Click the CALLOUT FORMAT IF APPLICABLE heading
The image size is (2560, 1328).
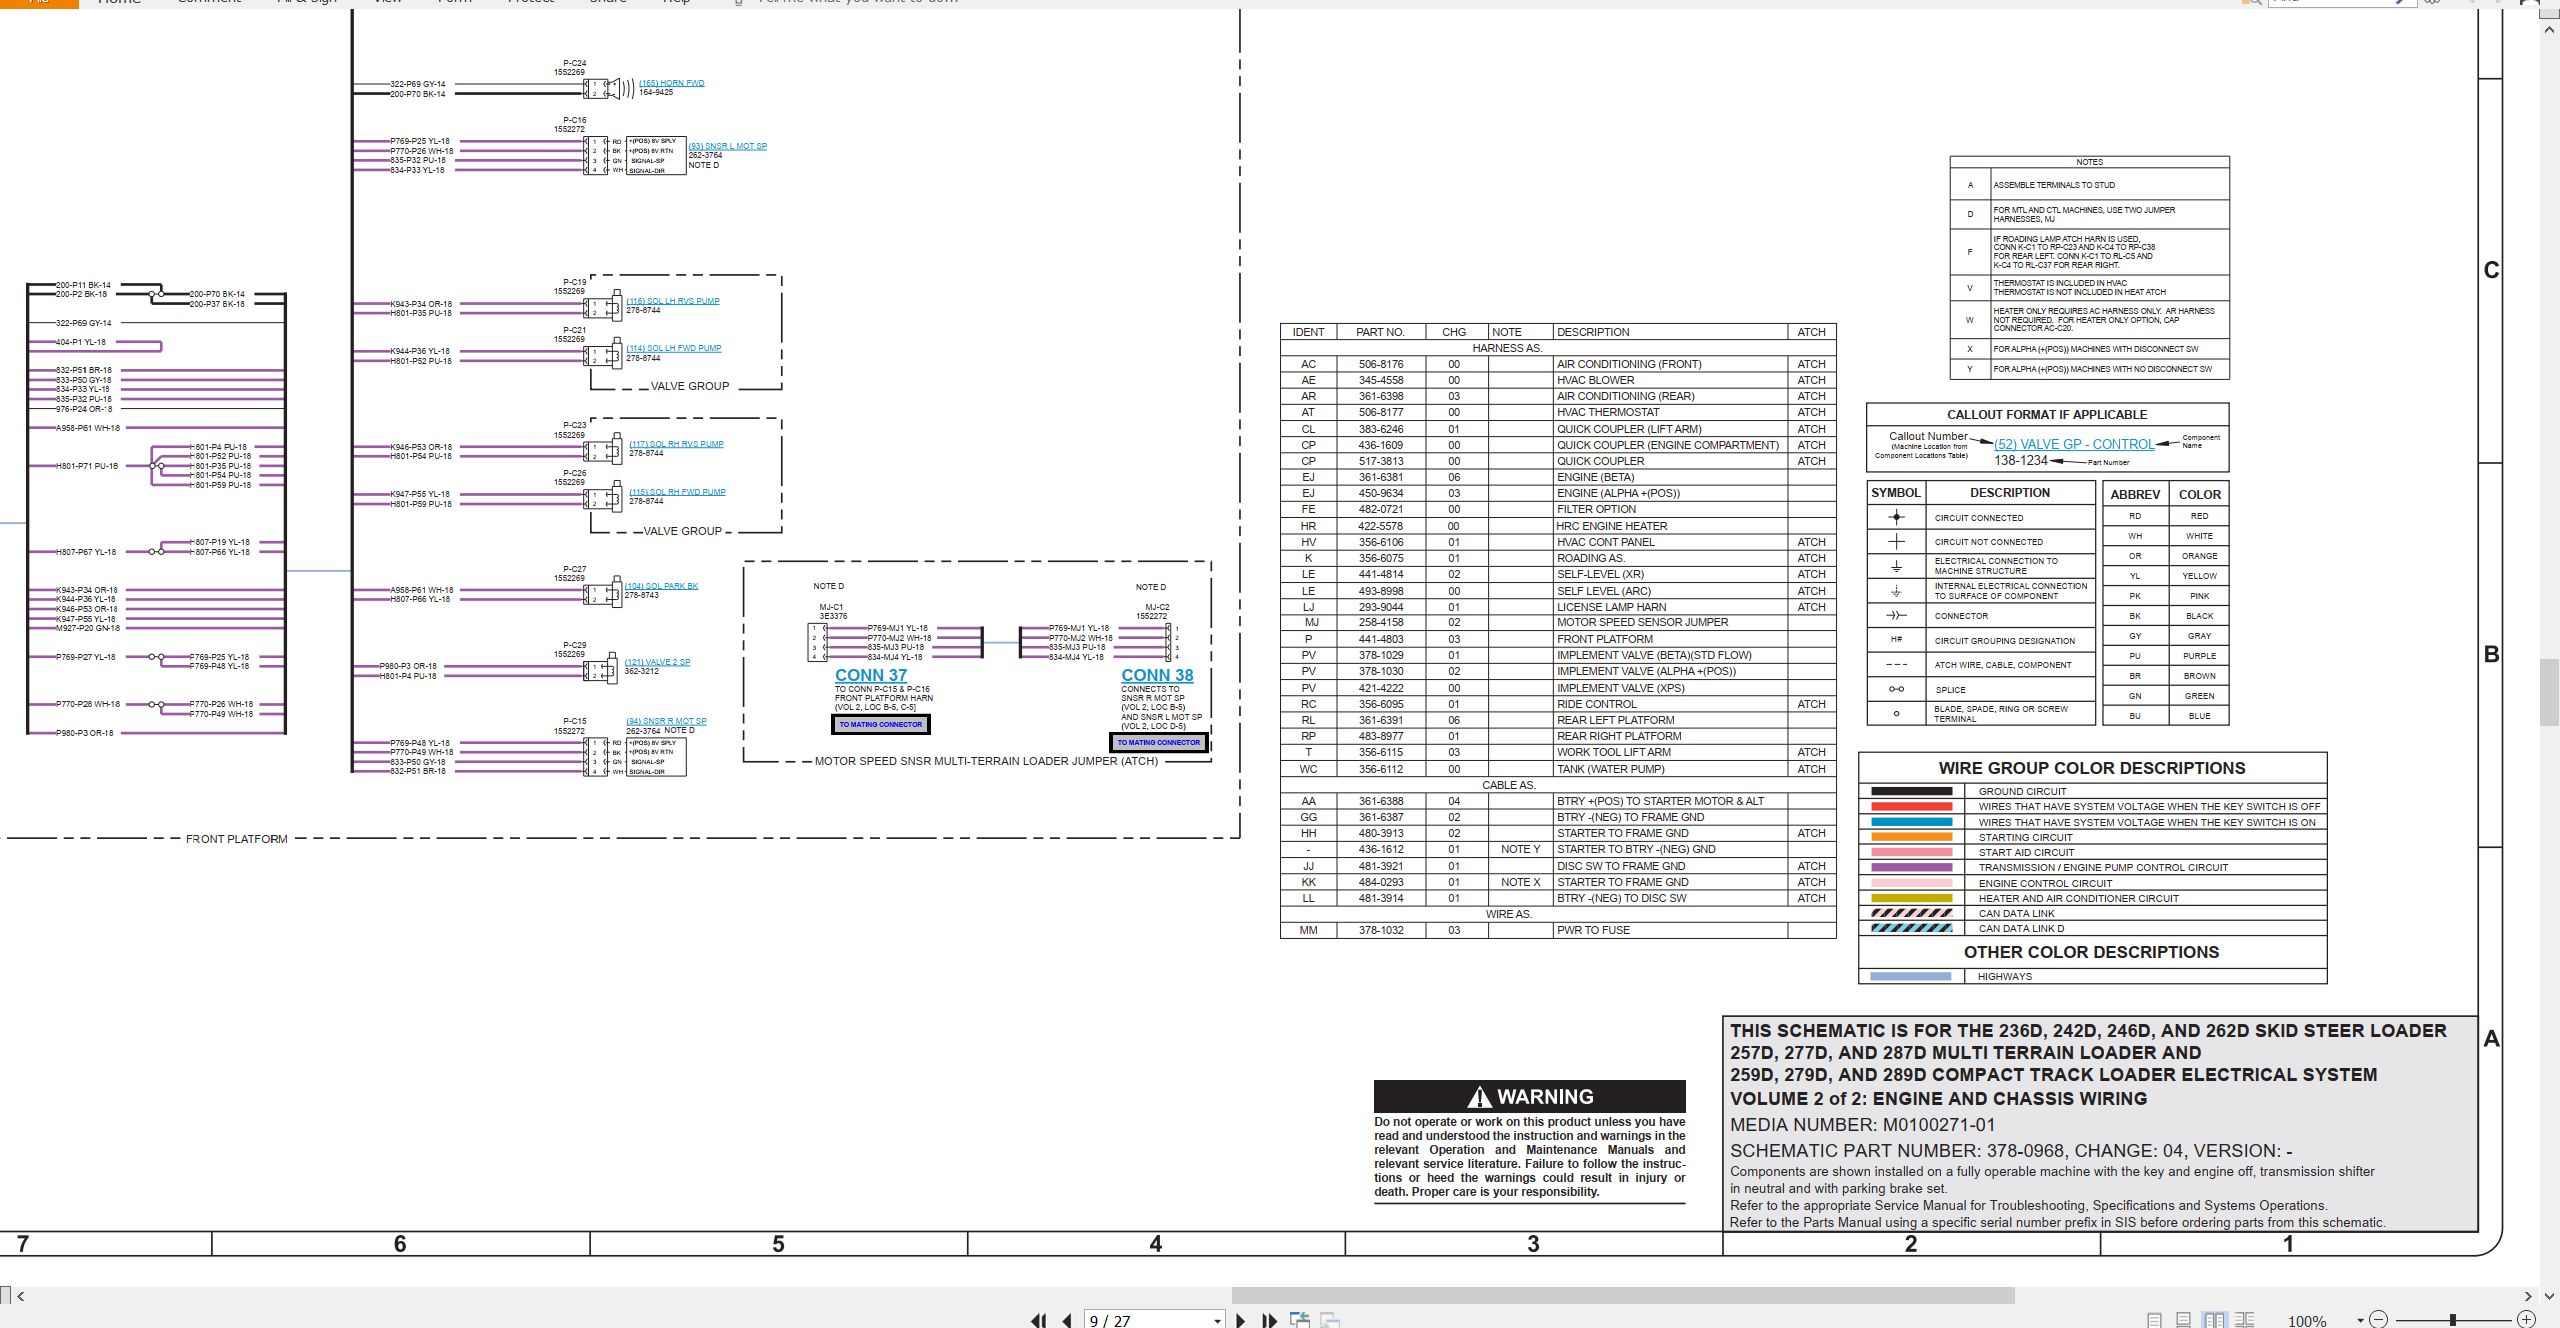(x=2047, y=414)
